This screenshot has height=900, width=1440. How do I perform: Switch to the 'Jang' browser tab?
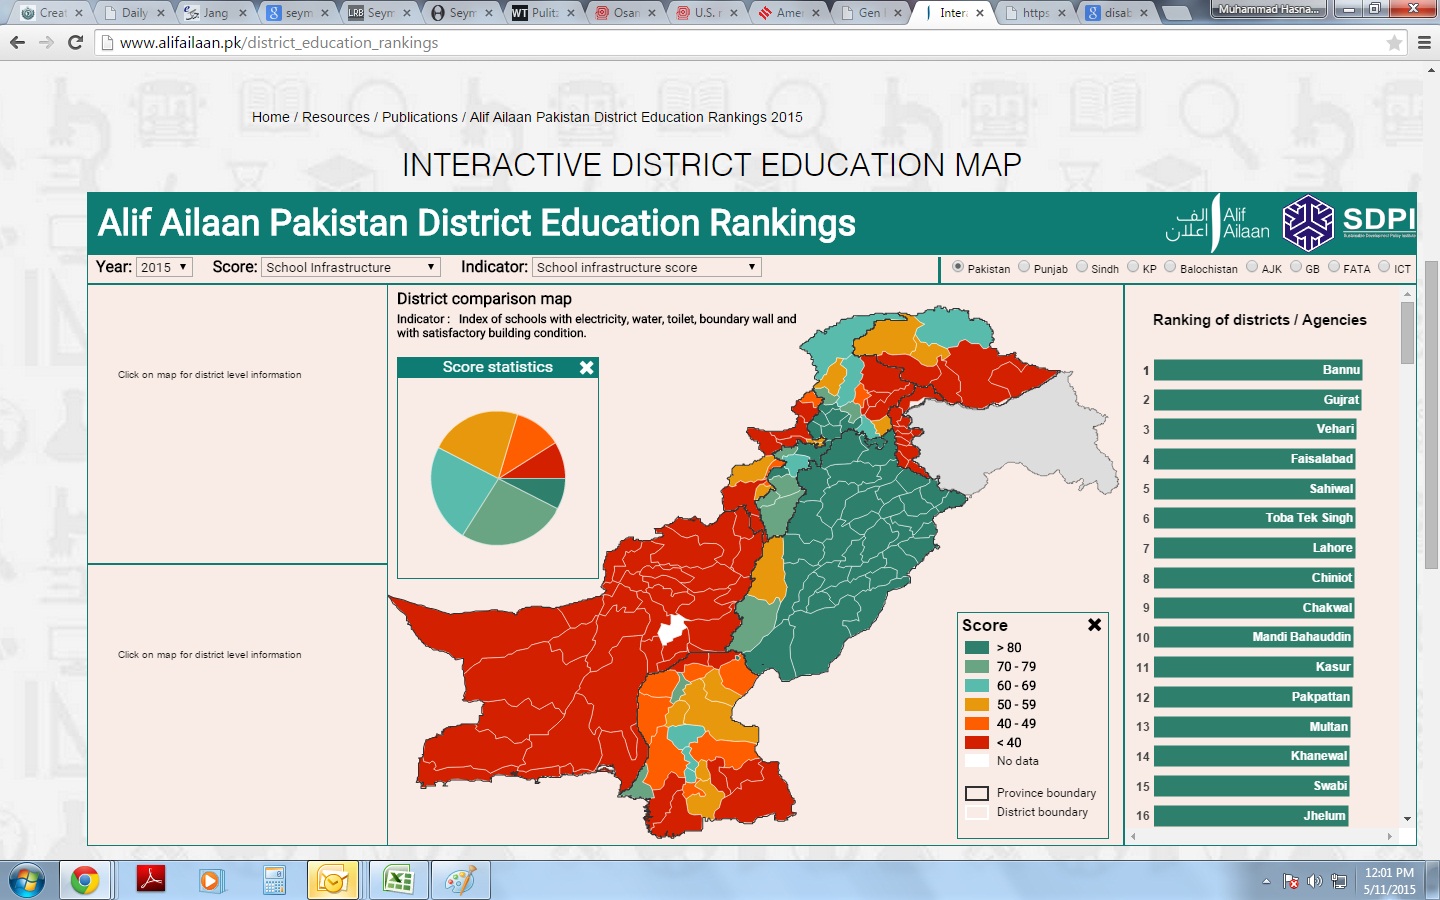(212, 13)
